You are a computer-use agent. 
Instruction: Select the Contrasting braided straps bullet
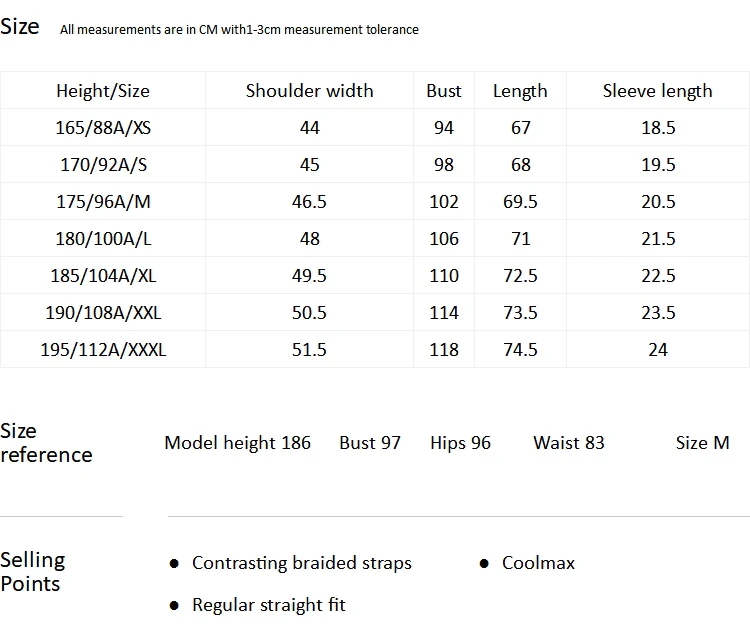pyautogui.click(x=302, y=563)
